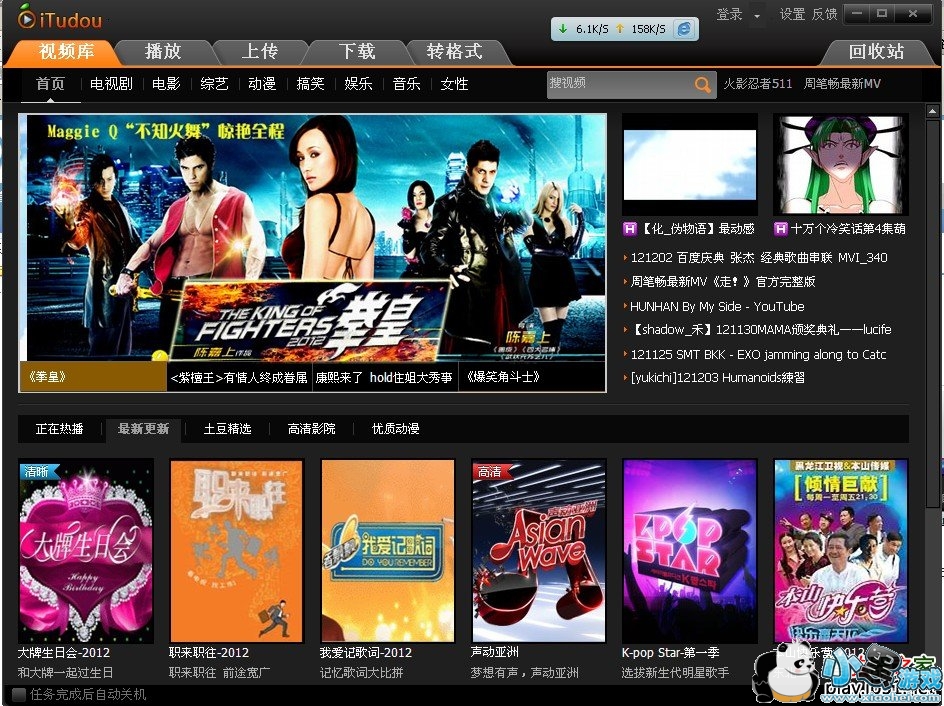Select banner slide 紫檀王有情人终成眷属
944x706 pixels.
[x=239, y=377]
